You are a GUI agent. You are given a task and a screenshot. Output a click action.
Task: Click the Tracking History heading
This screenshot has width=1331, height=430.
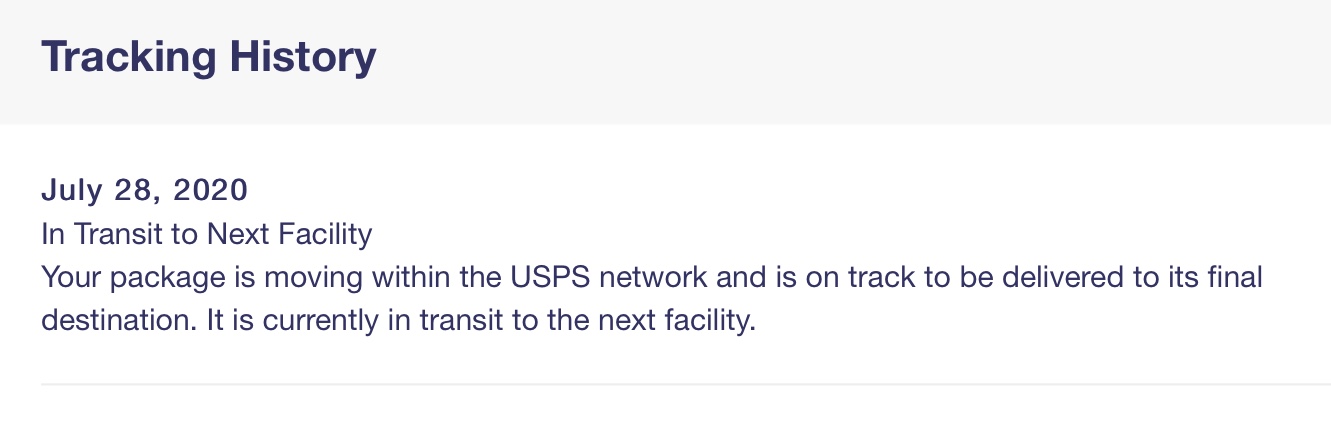(x=209, y=57)
